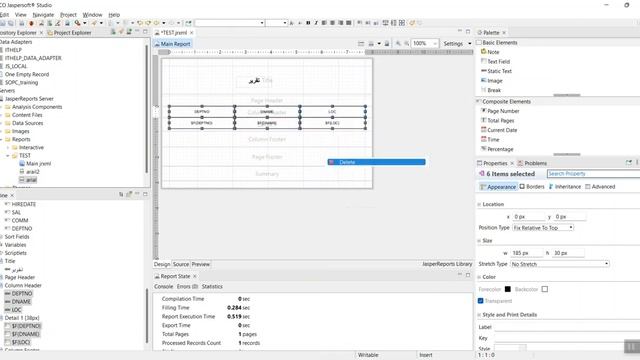This screenshot has height=360, width=640.
Task: Collapse the Size section in Properties
Action: point(479,241)
